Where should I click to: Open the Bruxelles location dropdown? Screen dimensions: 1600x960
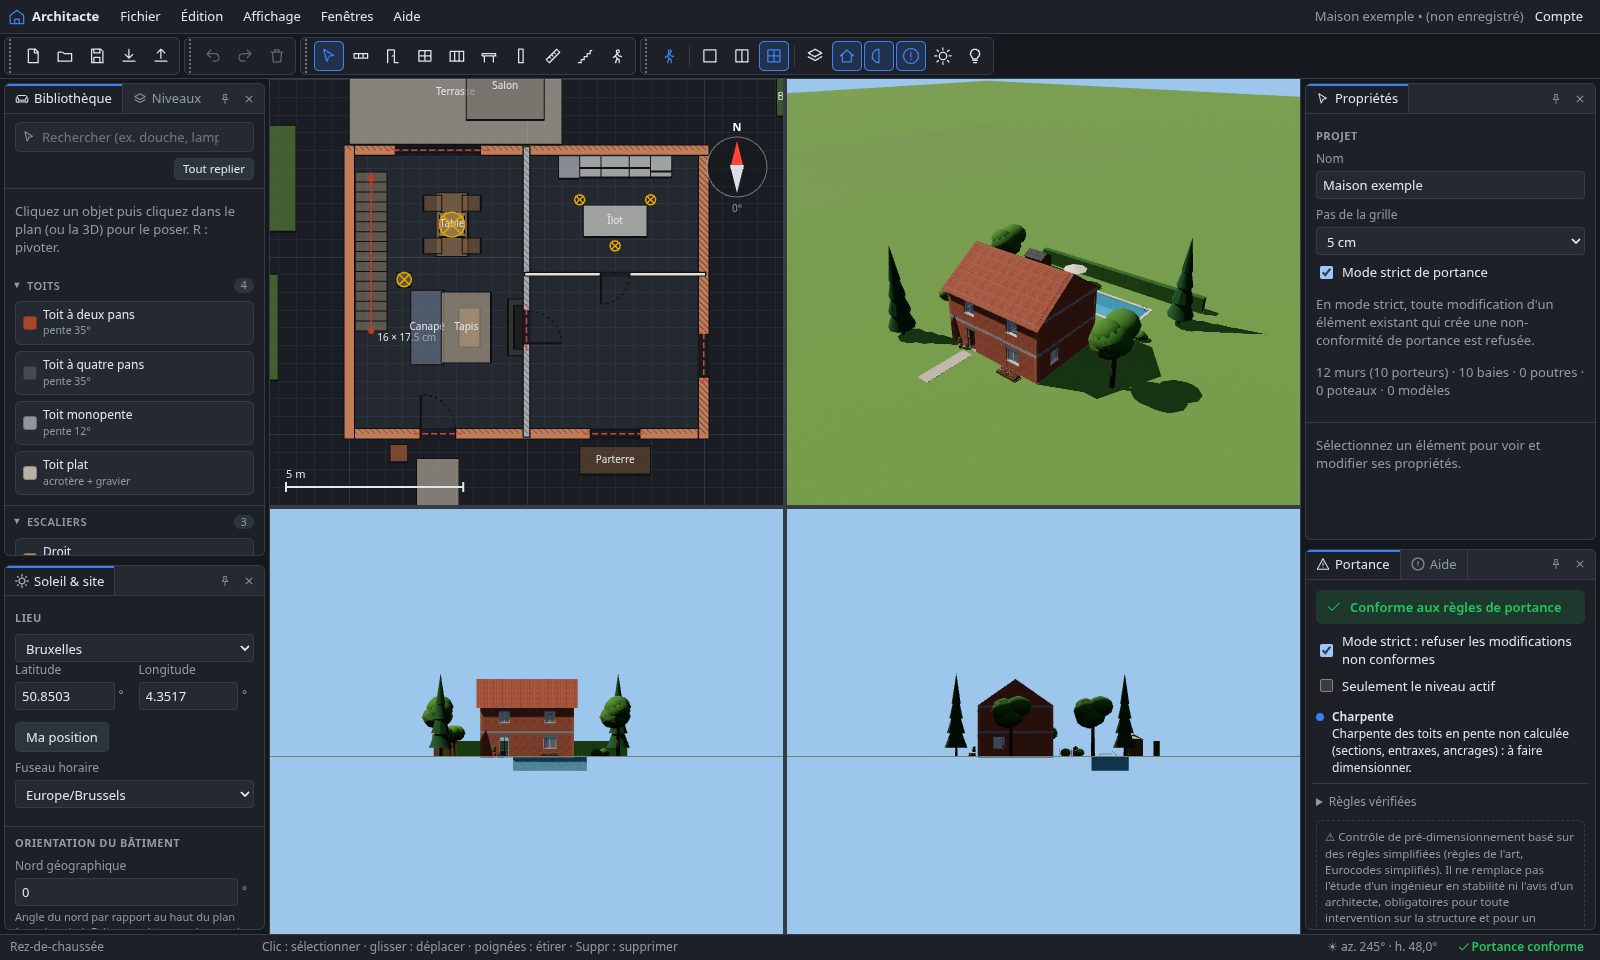[x=134, y=649]
